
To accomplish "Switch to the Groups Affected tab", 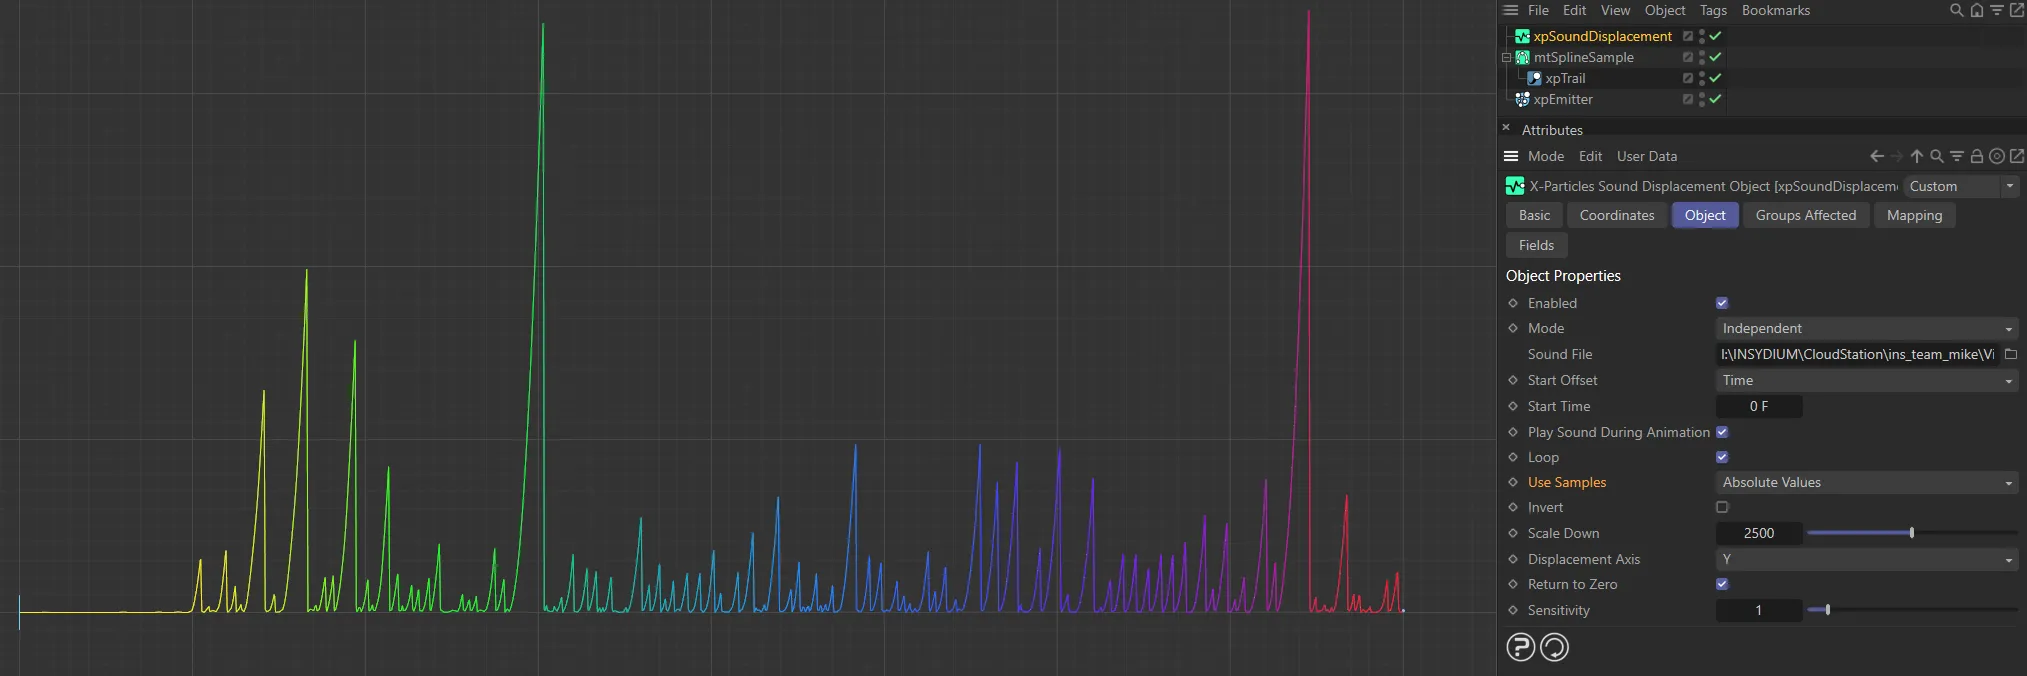I will tap(1806, 215).
